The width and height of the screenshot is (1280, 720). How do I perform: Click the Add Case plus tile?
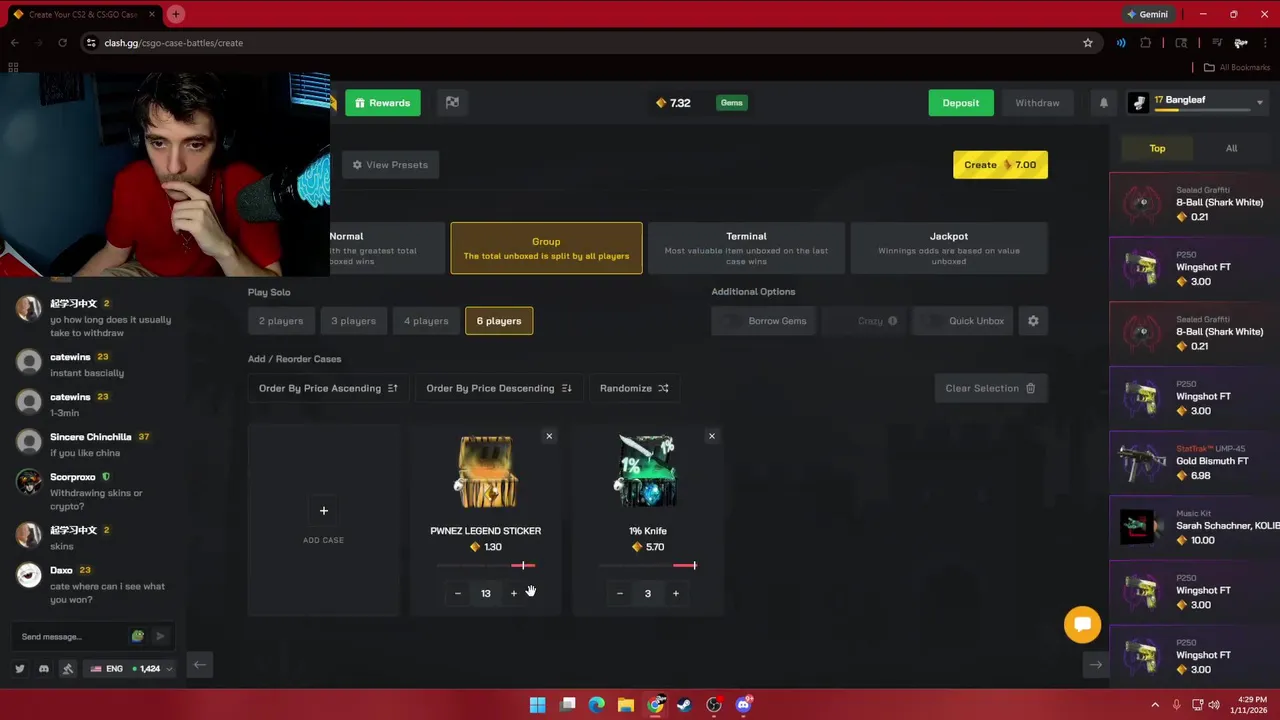(323, 520)
